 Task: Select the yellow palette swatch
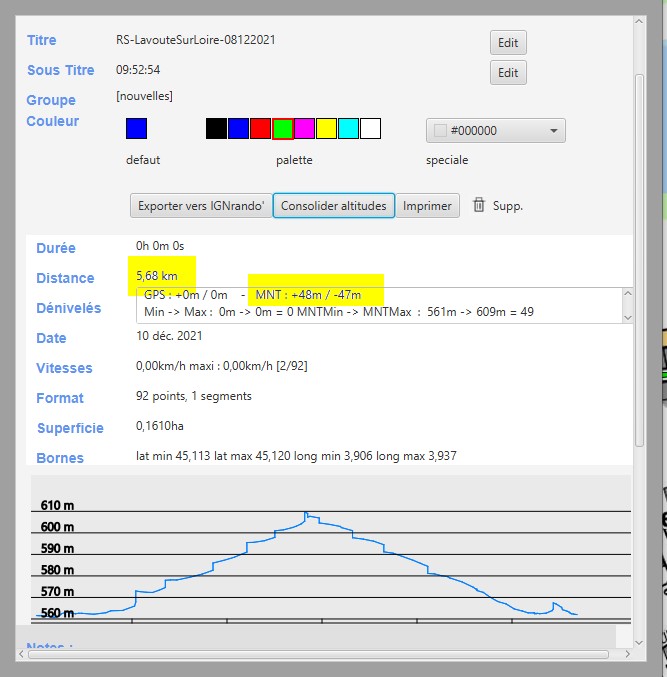pyautogui.click(x=326, y=128)
